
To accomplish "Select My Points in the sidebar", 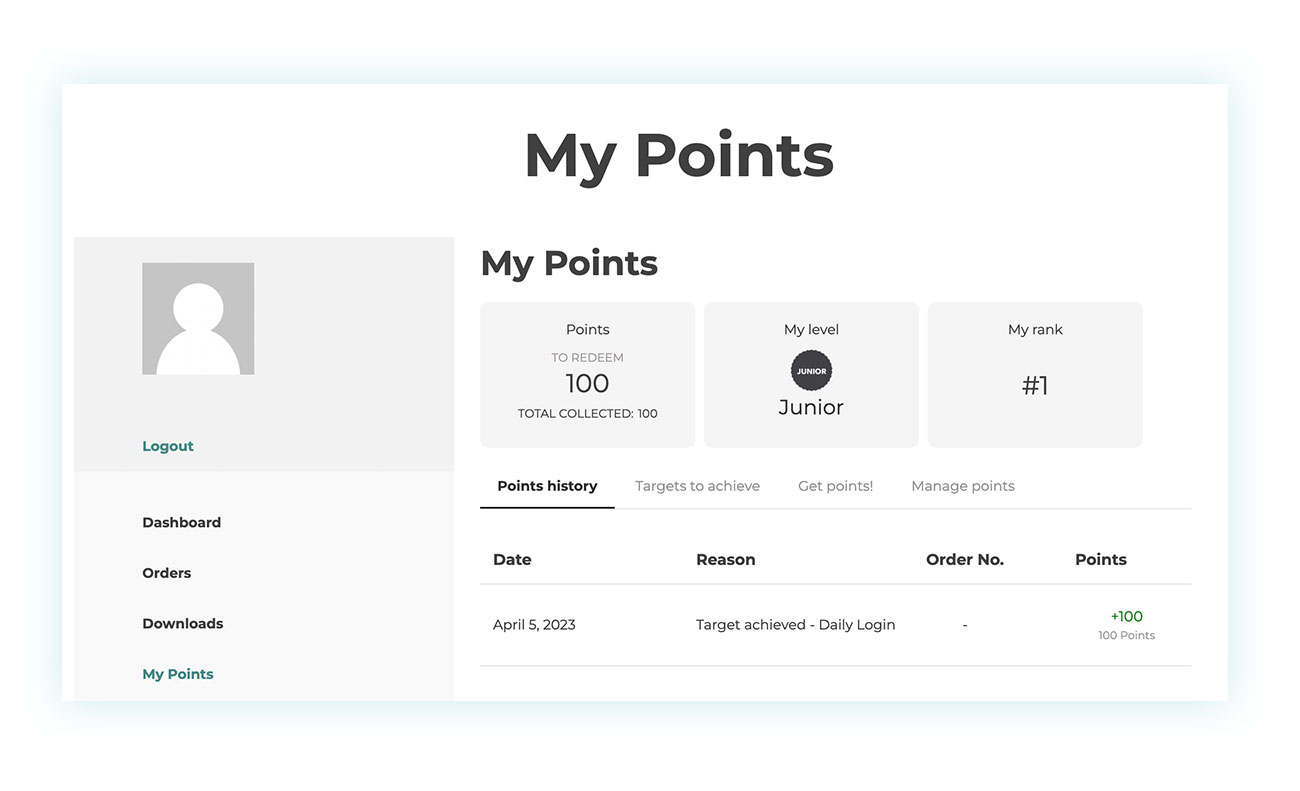I will click(178, 674).
